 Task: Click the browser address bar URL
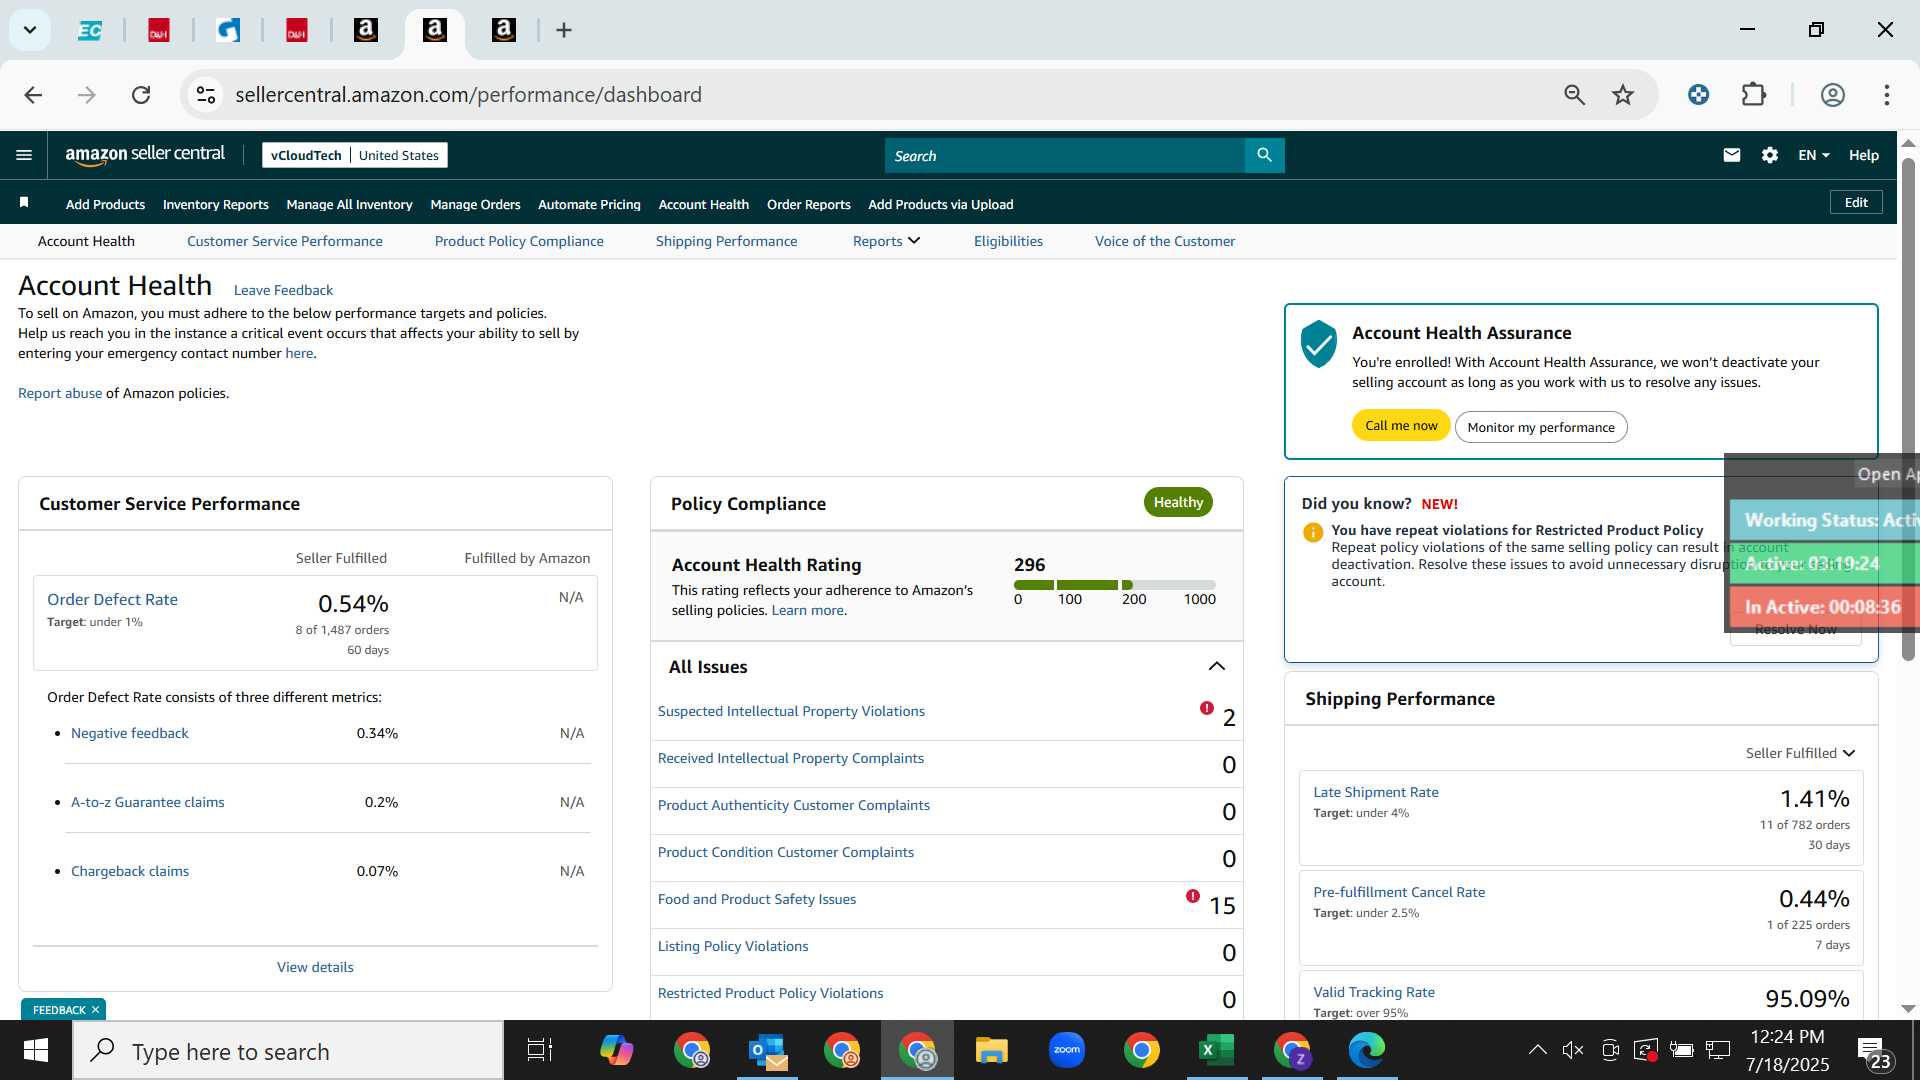coord(468,95)
